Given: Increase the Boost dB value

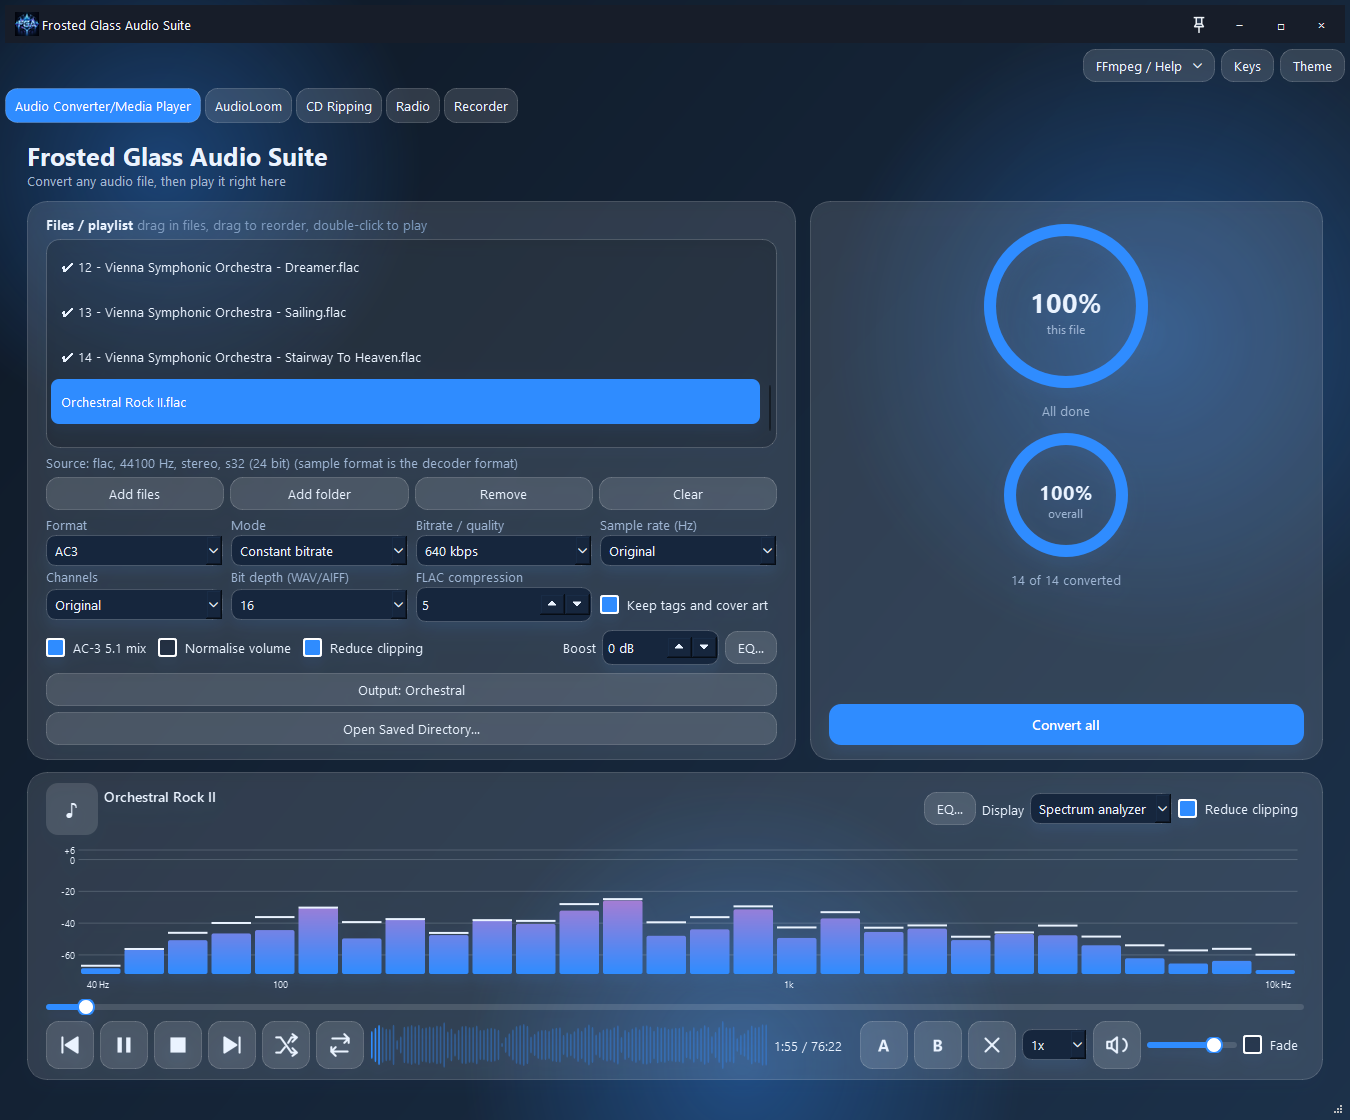Looking at the screenshot, I should [x=679, y=647].
